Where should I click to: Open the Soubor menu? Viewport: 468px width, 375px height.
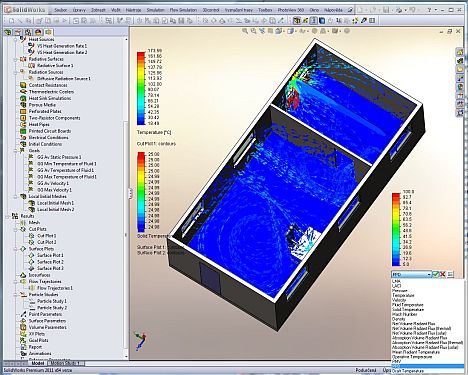click(x=60, y=10)
